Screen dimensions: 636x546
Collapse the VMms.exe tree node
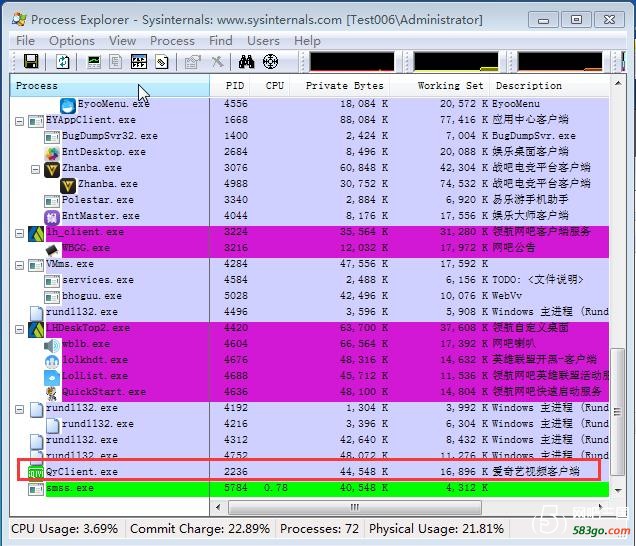coord(19,265)
